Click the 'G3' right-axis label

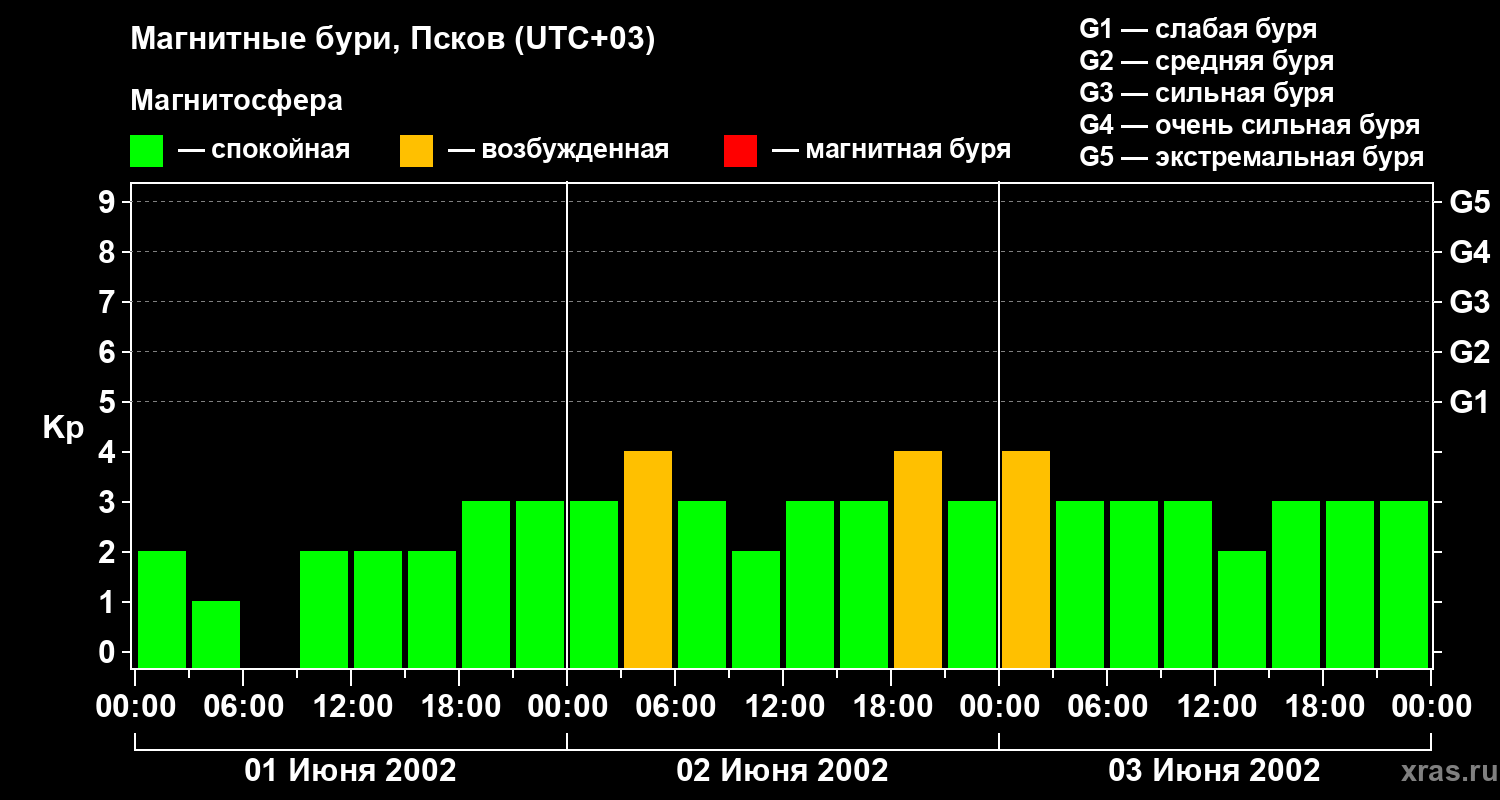pos(1469,302)
